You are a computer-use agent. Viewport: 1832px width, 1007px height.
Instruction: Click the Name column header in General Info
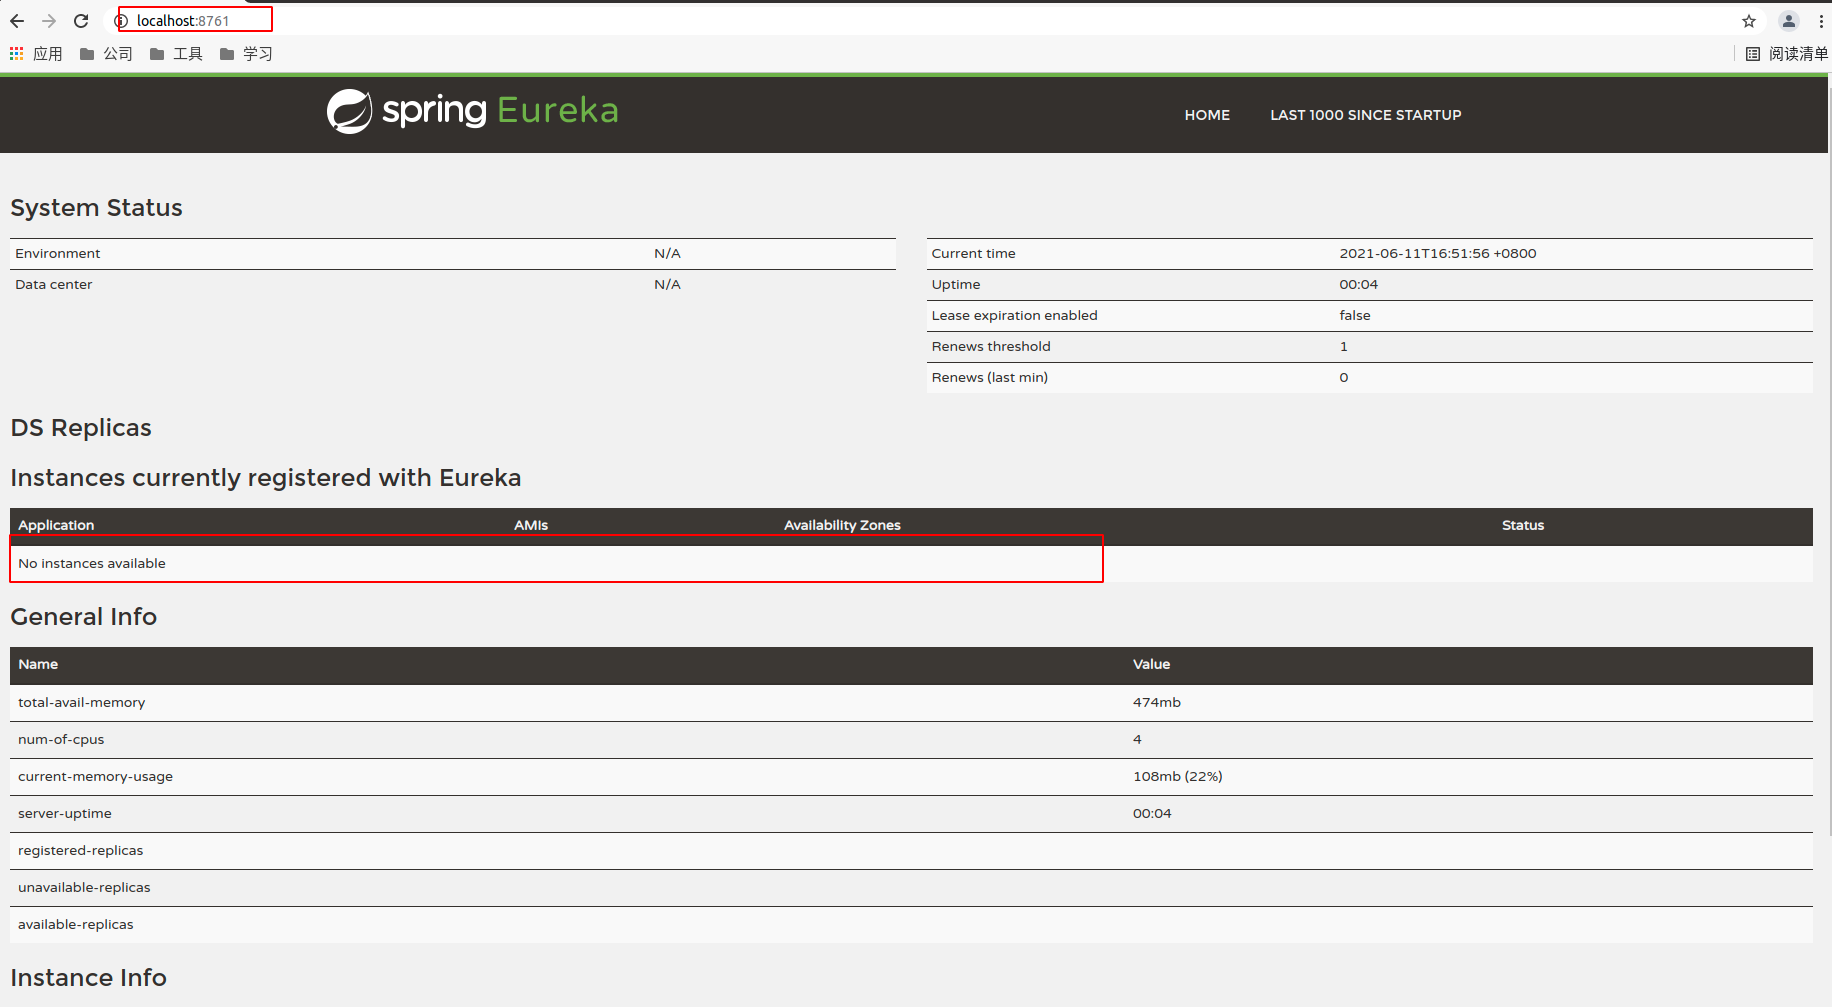tap(38, 665)
